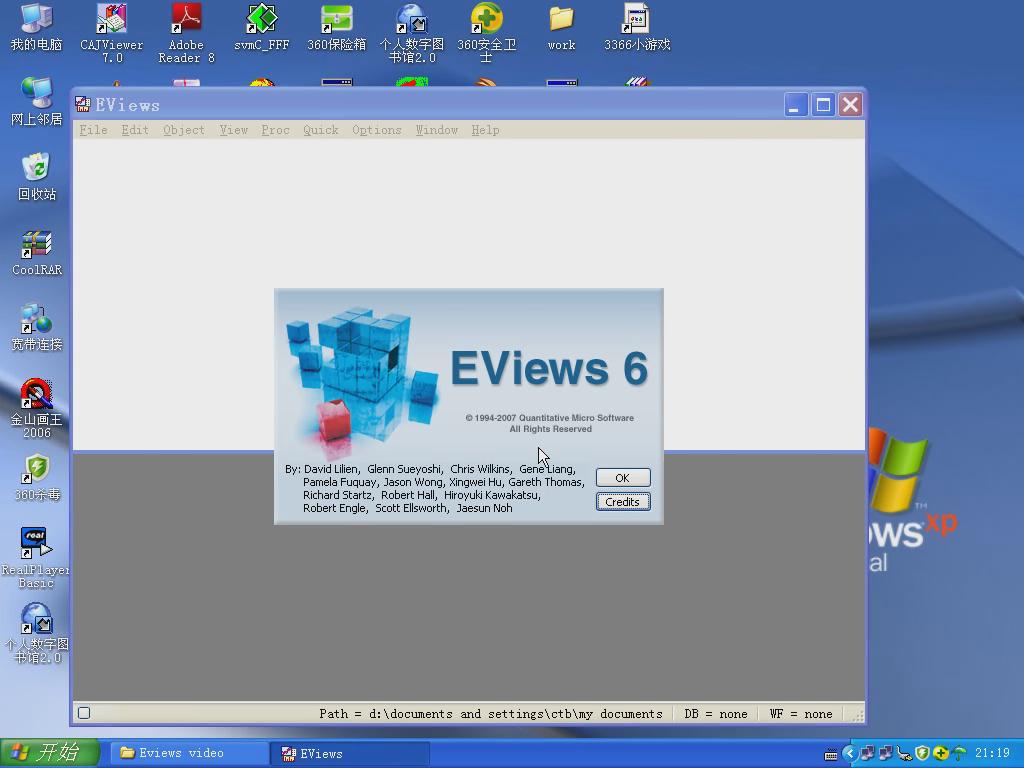This screenshot has width=1024, height=768.
Task: Toggle the status bar checkbox in EViews
Action: click(84, 713)
